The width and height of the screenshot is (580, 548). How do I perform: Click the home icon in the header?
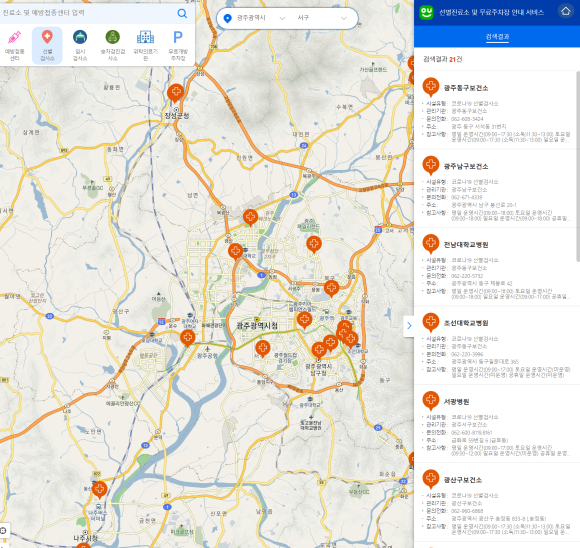pos(566,11)
